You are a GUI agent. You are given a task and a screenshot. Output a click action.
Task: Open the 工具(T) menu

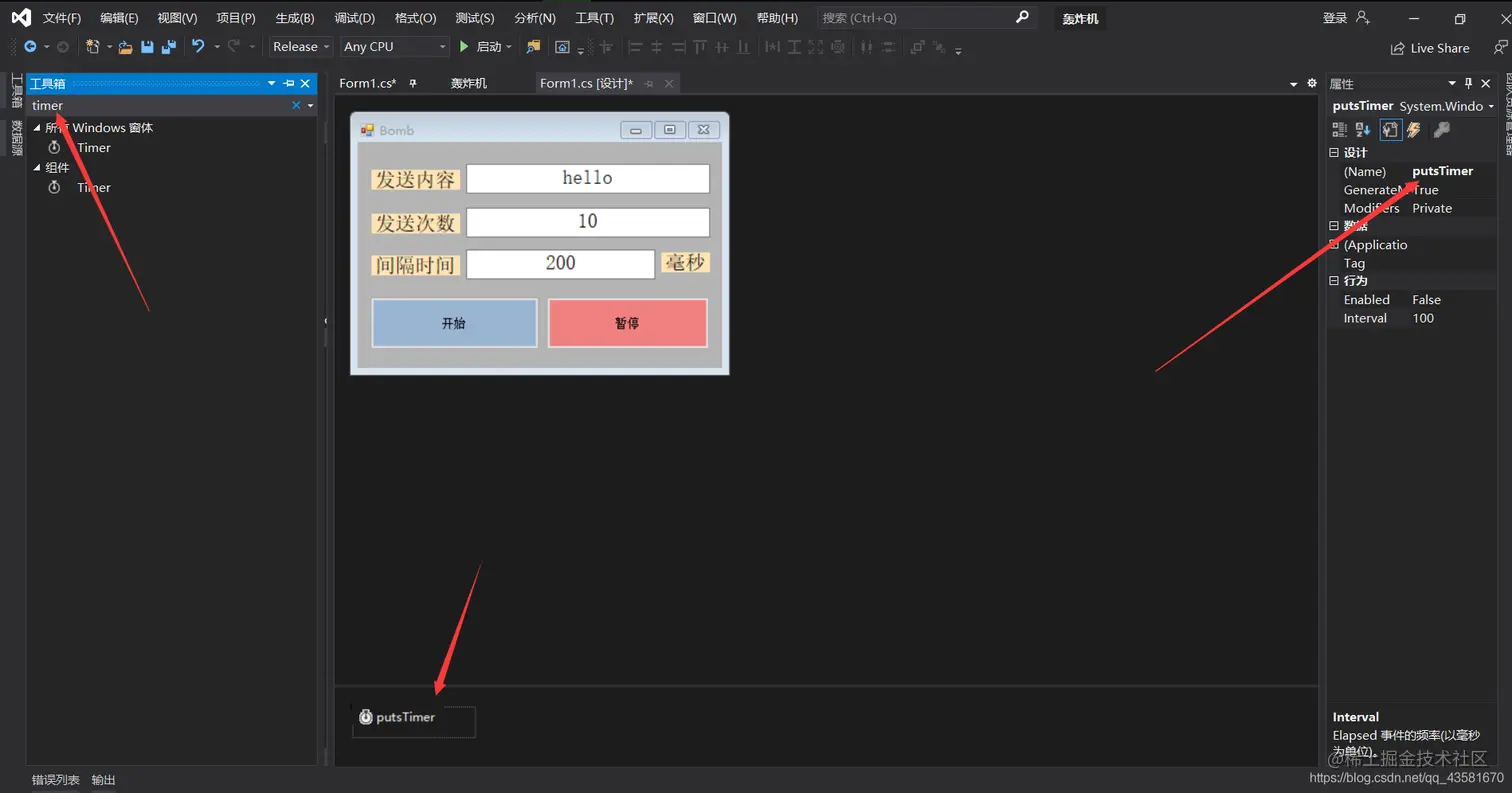pyautogui.click(x=595, y=18)
